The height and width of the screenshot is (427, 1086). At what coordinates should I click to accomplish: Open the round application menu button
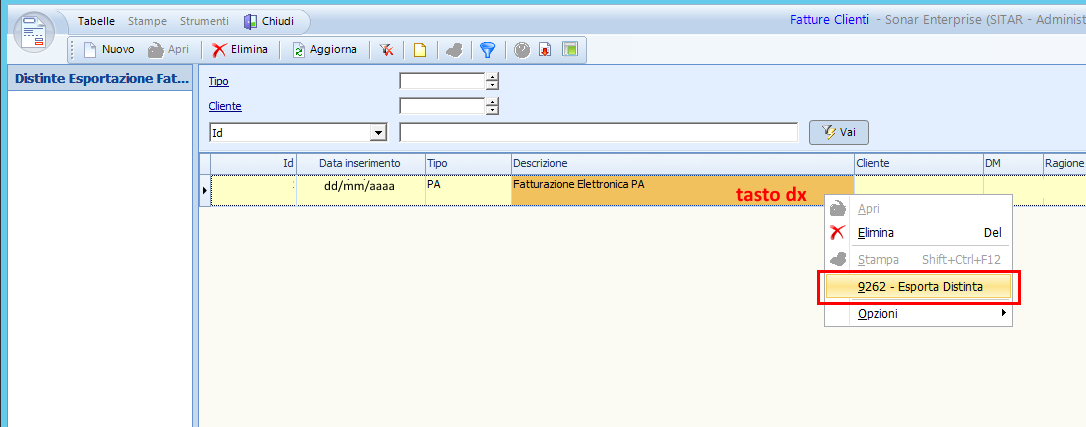(x=35, y=31)
